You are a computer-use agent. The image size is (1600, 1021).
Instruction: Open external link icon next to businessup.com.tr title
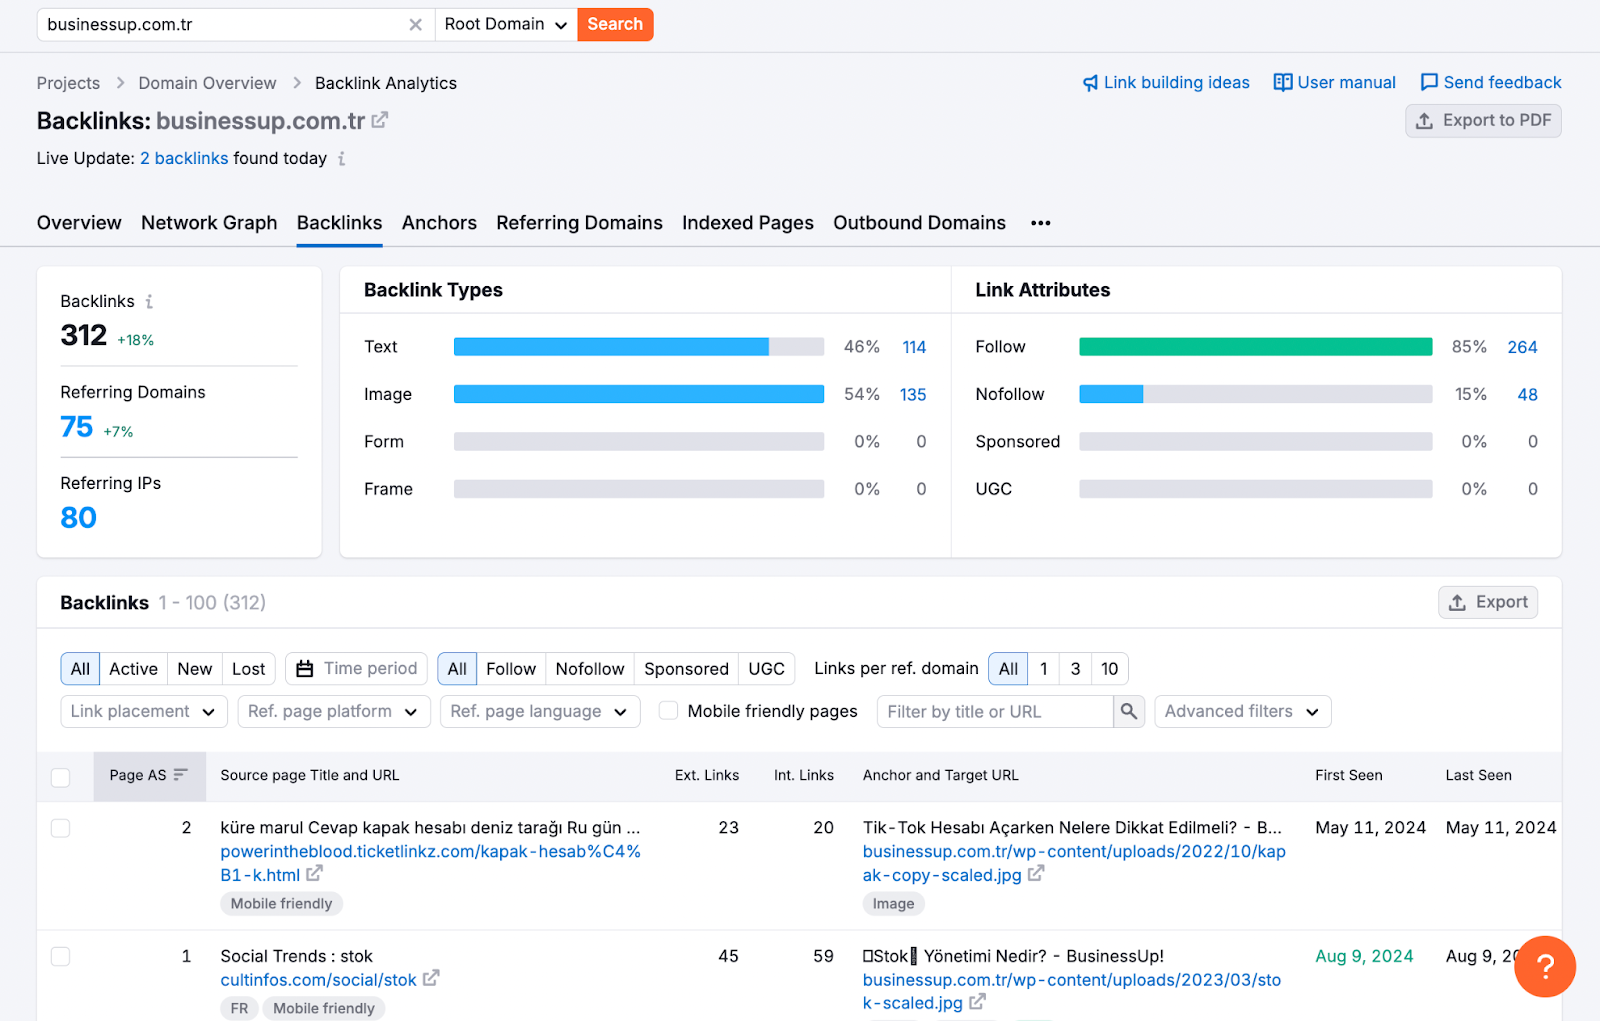coord(380,120)
